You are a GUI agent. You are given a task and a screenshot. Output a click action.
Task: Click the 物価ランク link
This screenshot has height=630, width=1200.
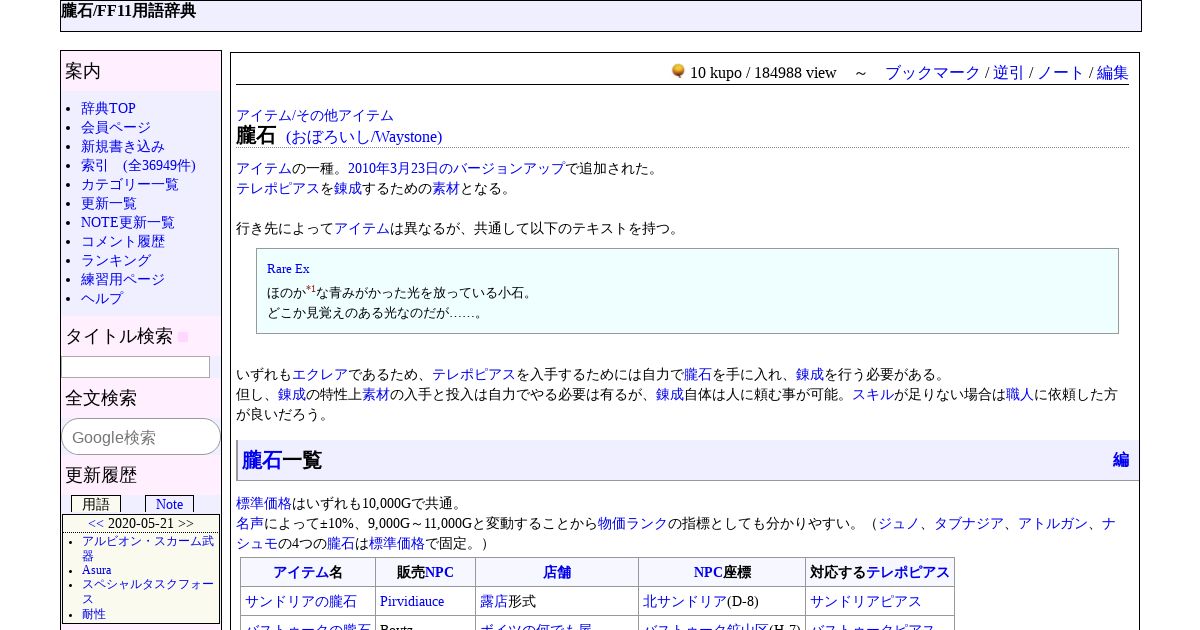tap(633, 524)
